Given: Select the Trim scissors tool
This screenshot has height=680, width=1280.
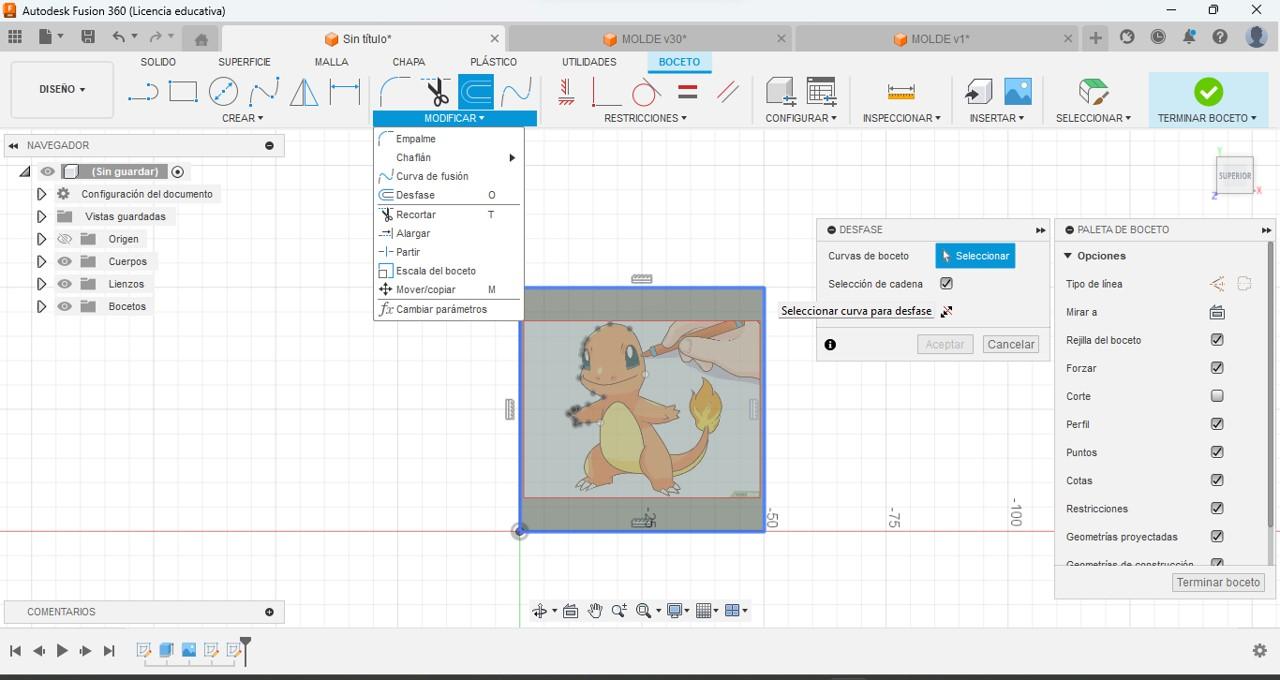Looking at the screenshot, I should (x=436, y=92).
